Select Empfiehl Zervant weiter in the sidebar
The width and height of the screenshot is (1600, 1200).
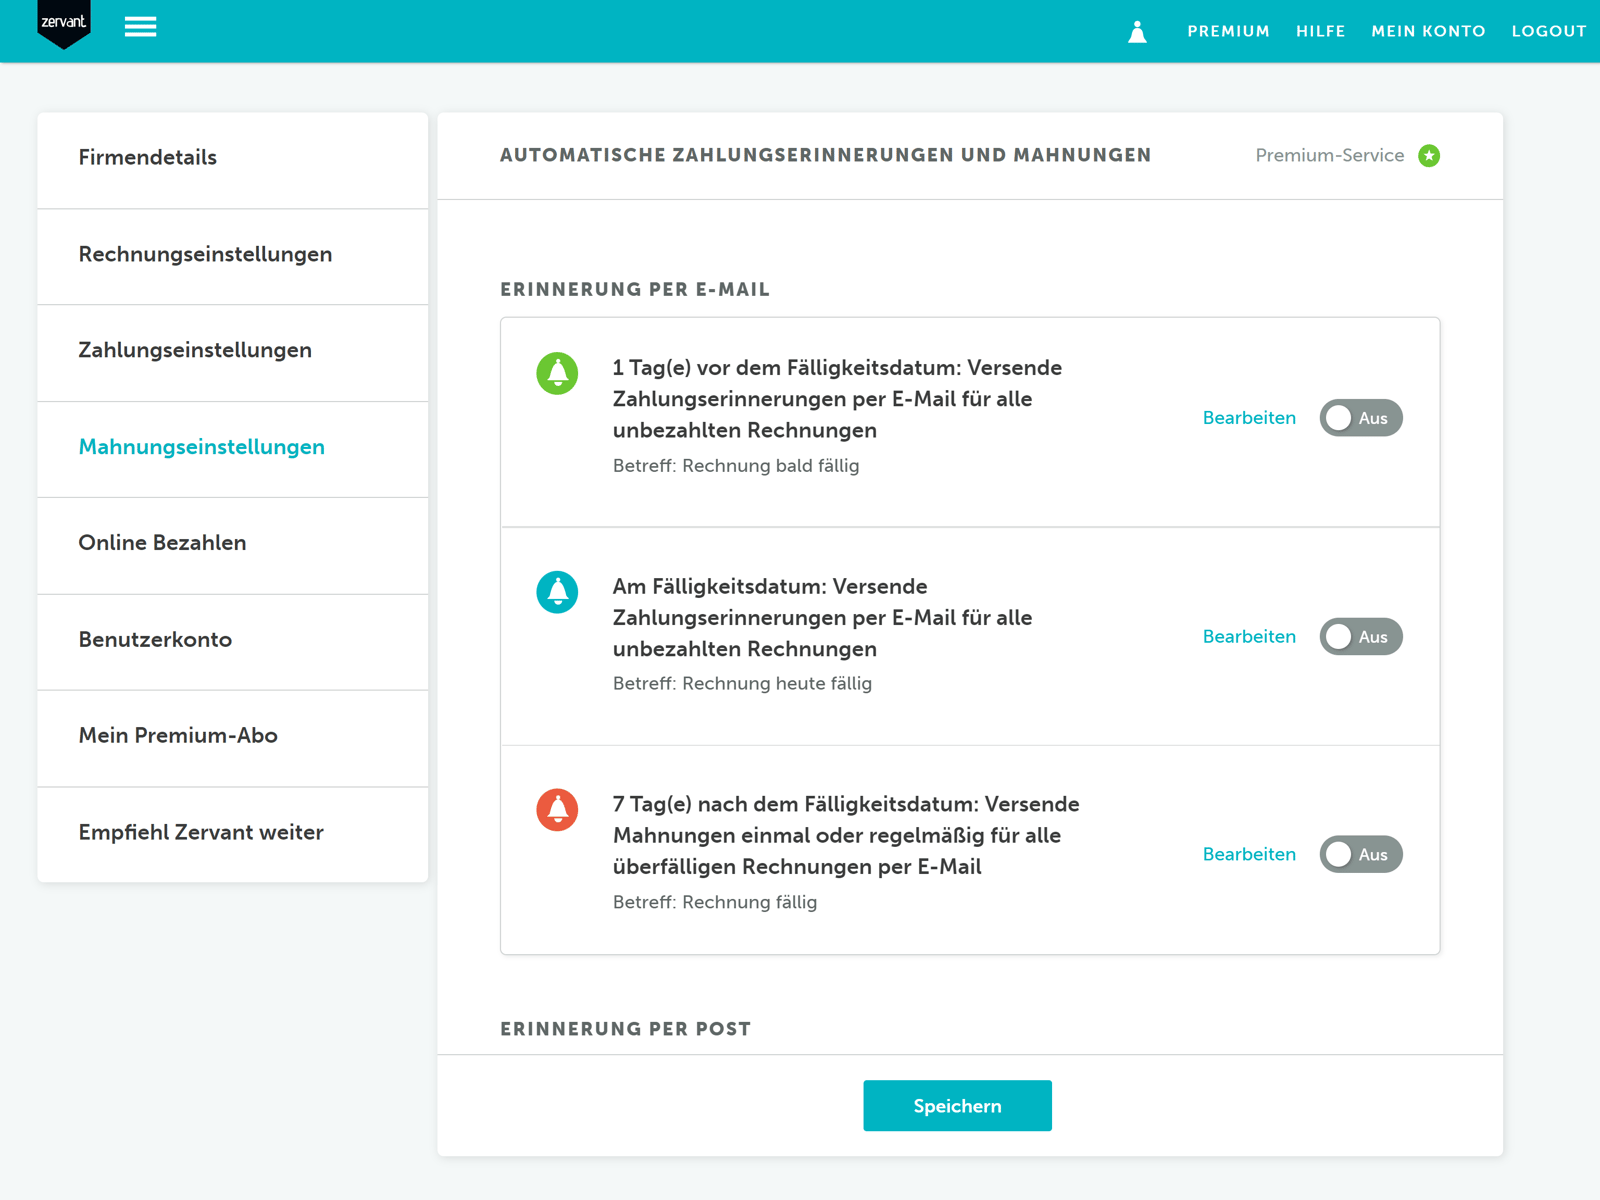tap(200, 831)
